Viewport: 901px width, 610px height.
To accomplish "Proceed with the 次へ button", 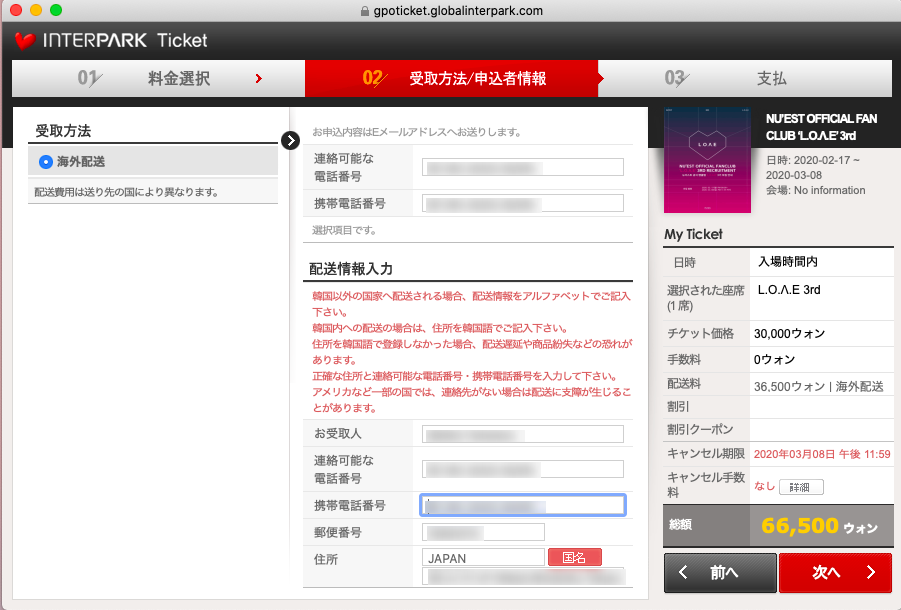I will point(835,573).
